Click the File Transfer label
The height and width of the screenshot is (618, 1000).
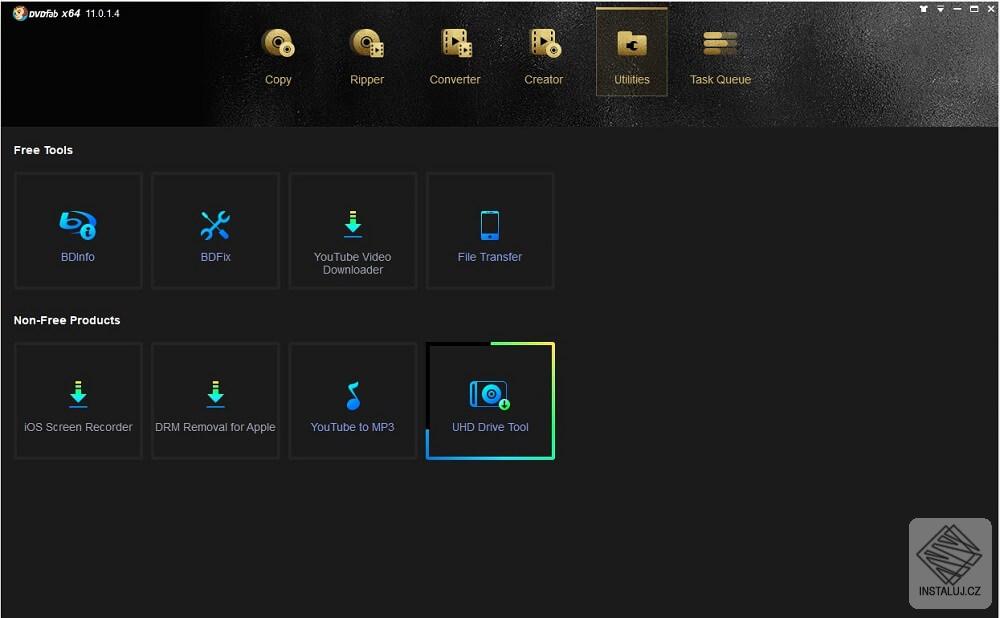[490, 257]
